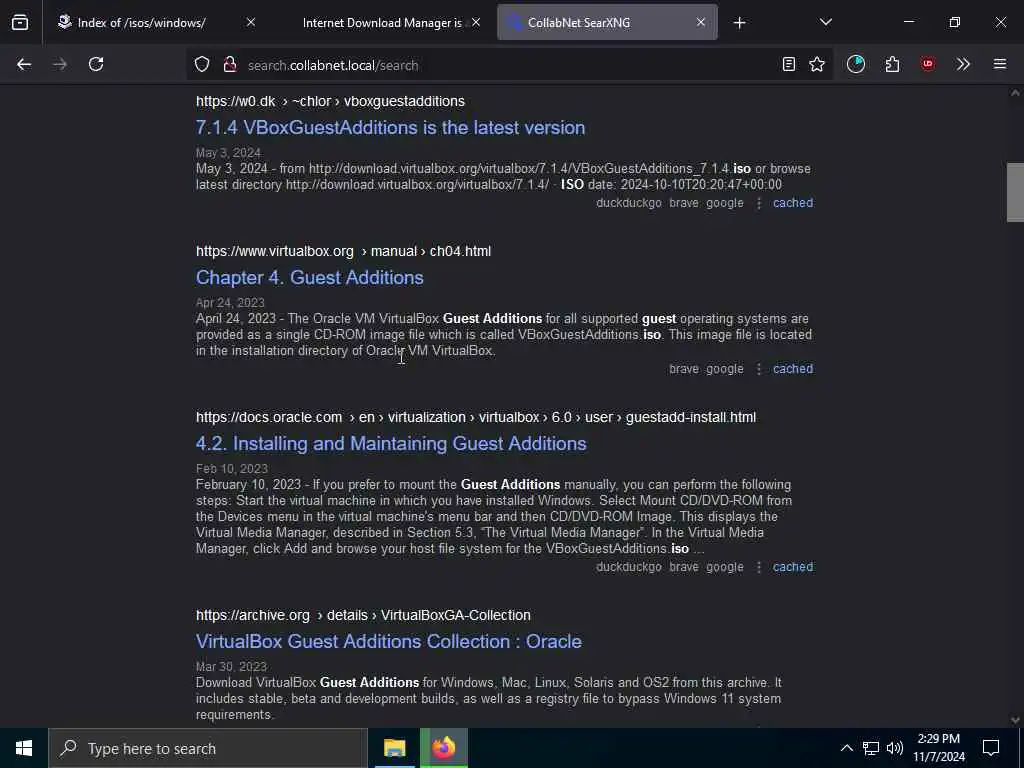Click 'Mar 30, 2023' date text

[231, 667]
